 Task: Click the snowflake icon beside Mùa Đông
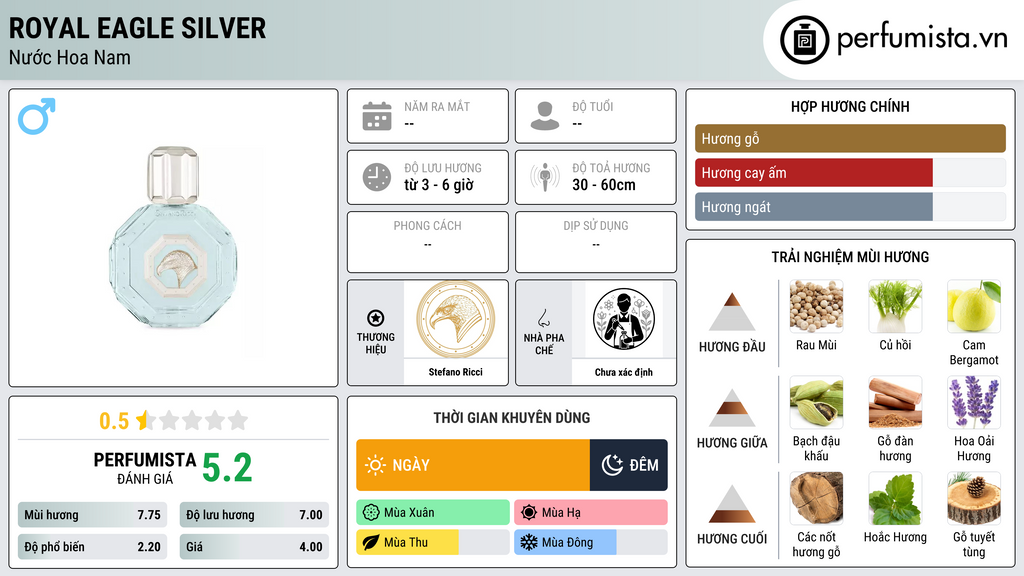[528, 542]
